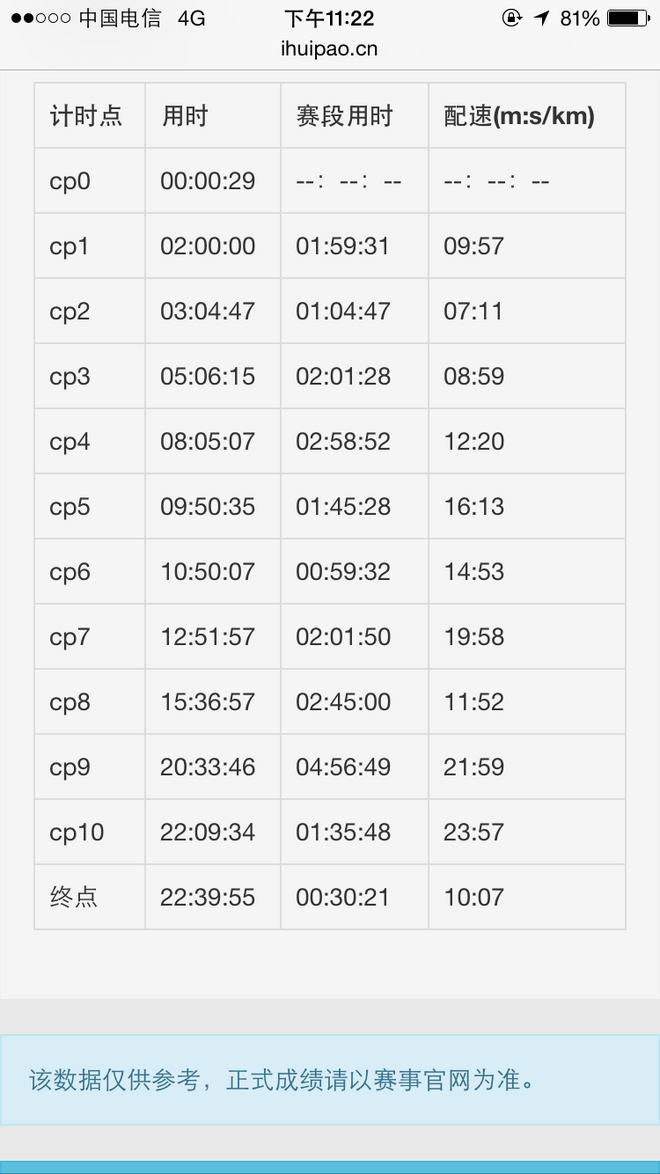Image resolution: width=660 pixels, height=1174 pixels.
Task: Select the cp0 checkpoint row
Action: pyautogui.click(x=70, y=181)
